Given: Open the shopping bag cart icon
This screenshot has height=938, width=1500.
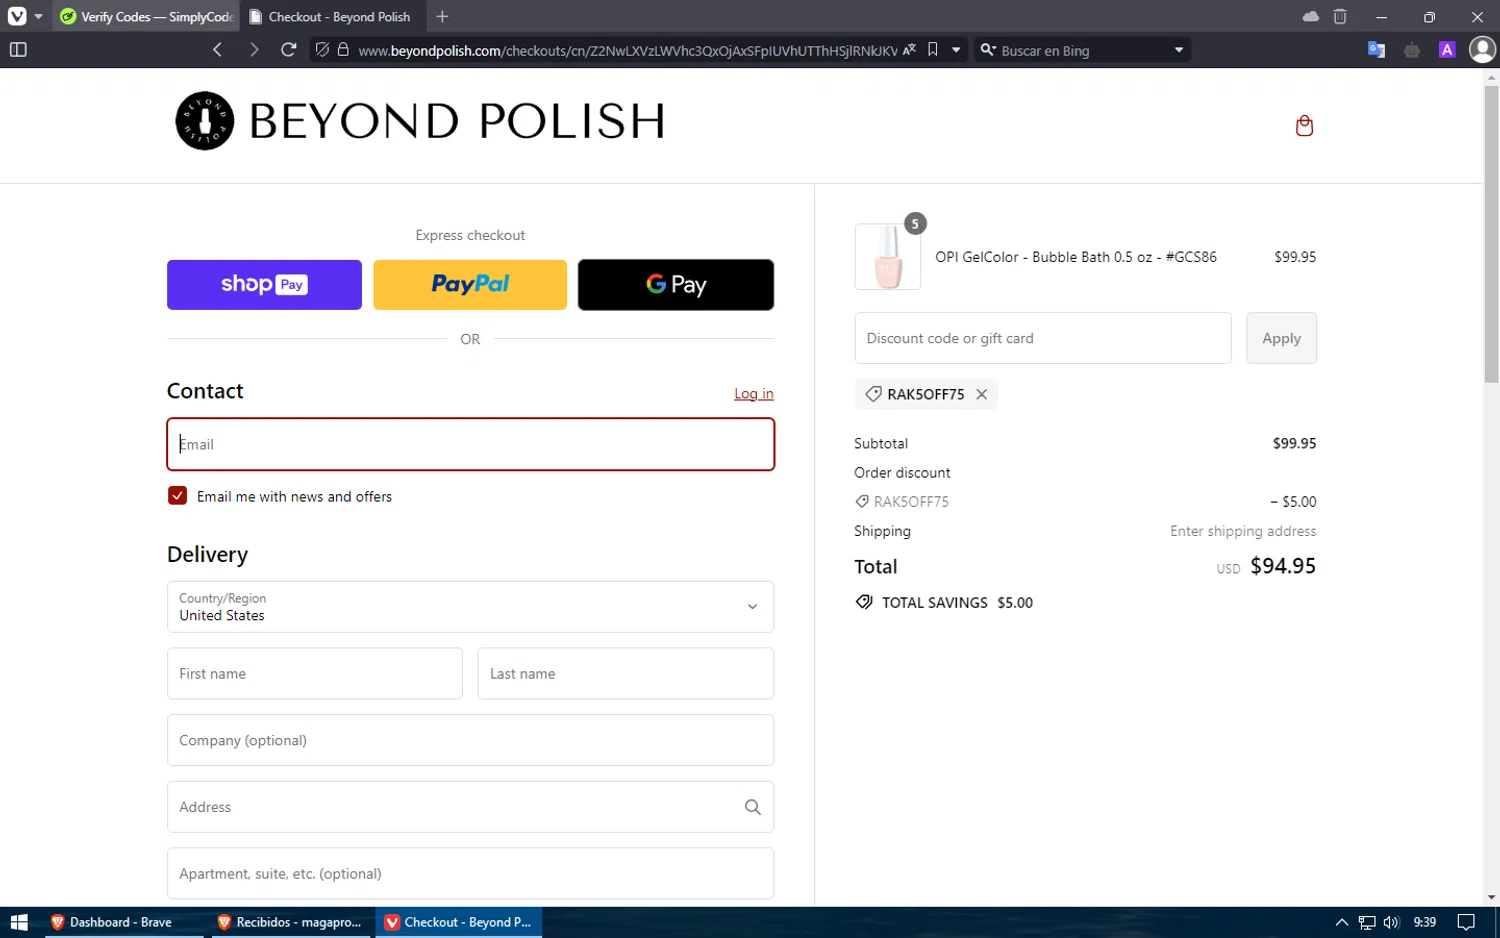Looking at the screenshot, I should pyautogui.click(x=1304, y=125).
